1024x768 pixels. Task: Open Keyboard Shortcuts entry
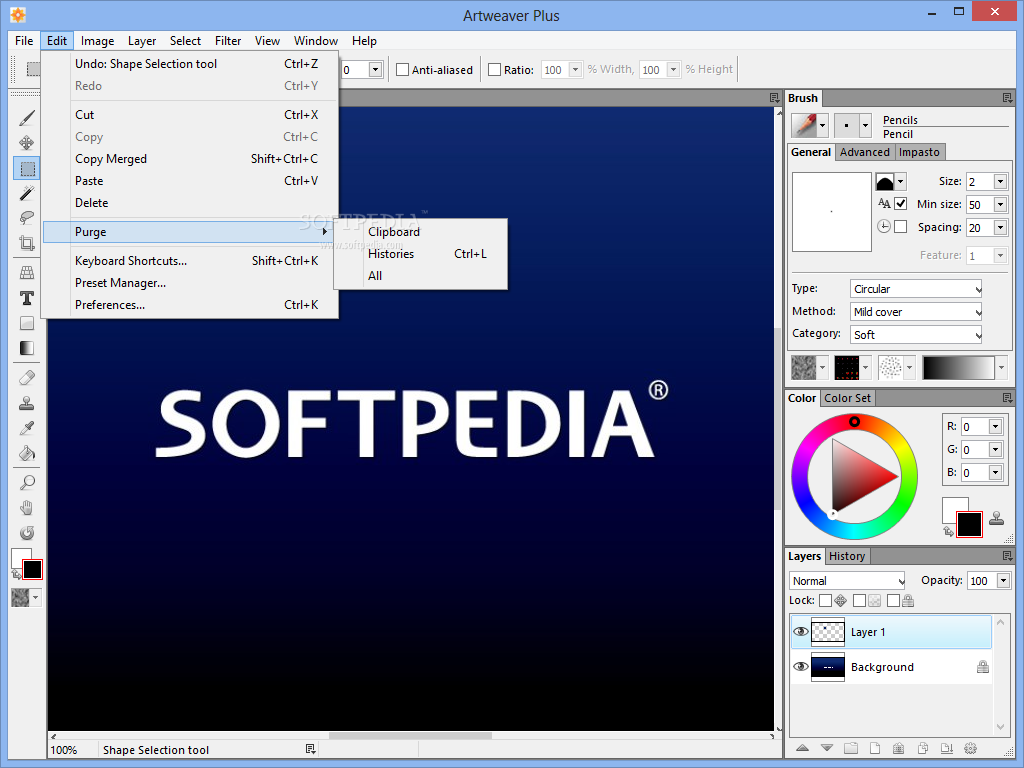pyautogui.click(x=191, y=261)
